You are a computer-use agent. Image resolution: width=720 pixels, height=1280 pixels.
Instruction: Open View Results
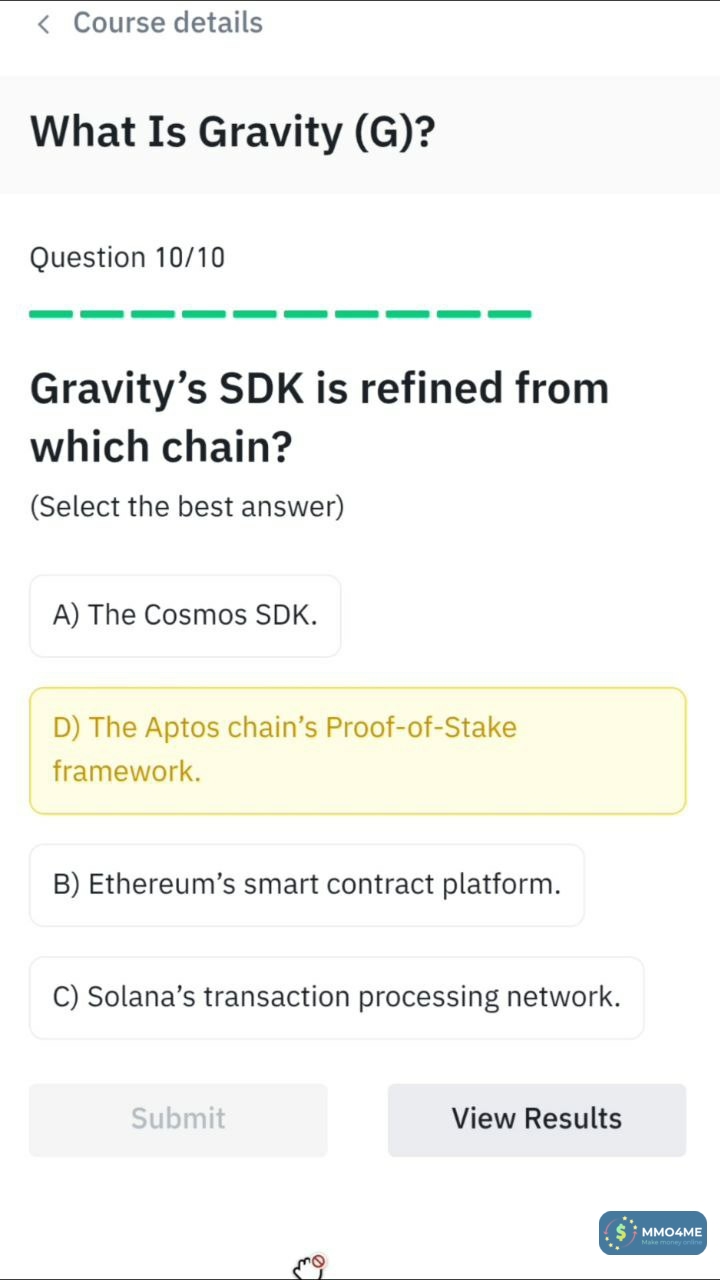click(536, 1119)
